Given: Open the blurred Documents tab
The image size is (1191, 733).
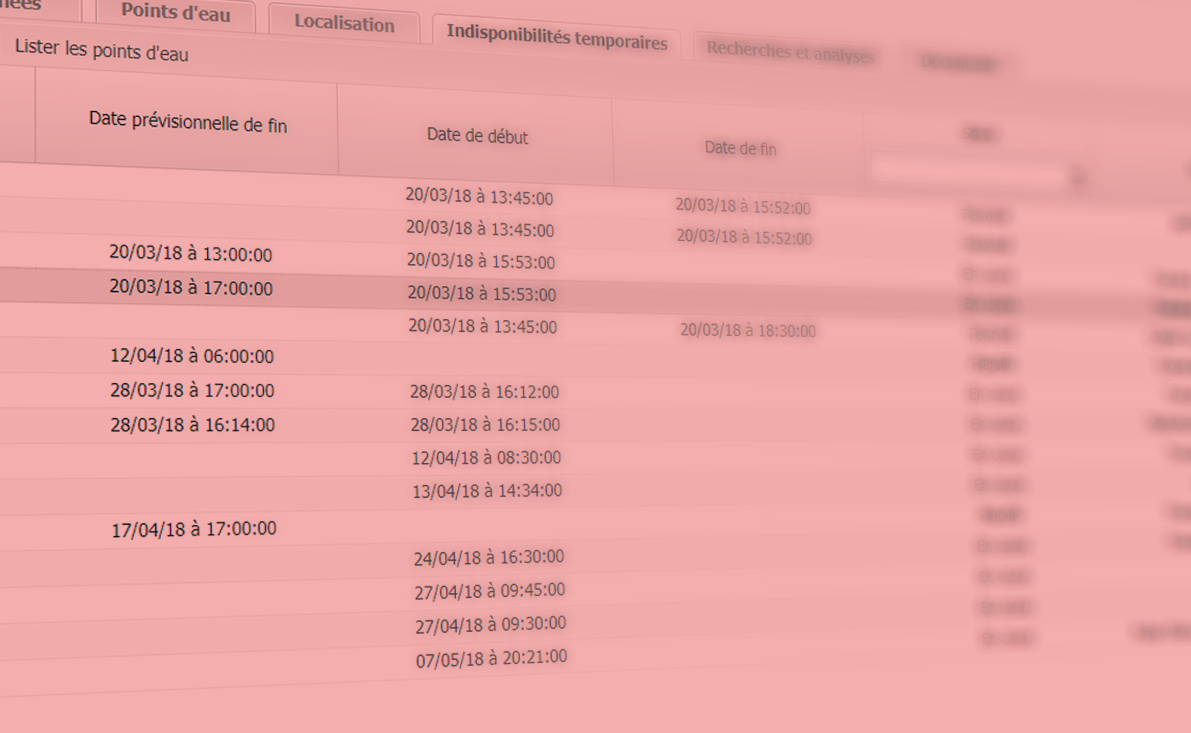Looking at the screenshot, I should click(x=959, y=64).
